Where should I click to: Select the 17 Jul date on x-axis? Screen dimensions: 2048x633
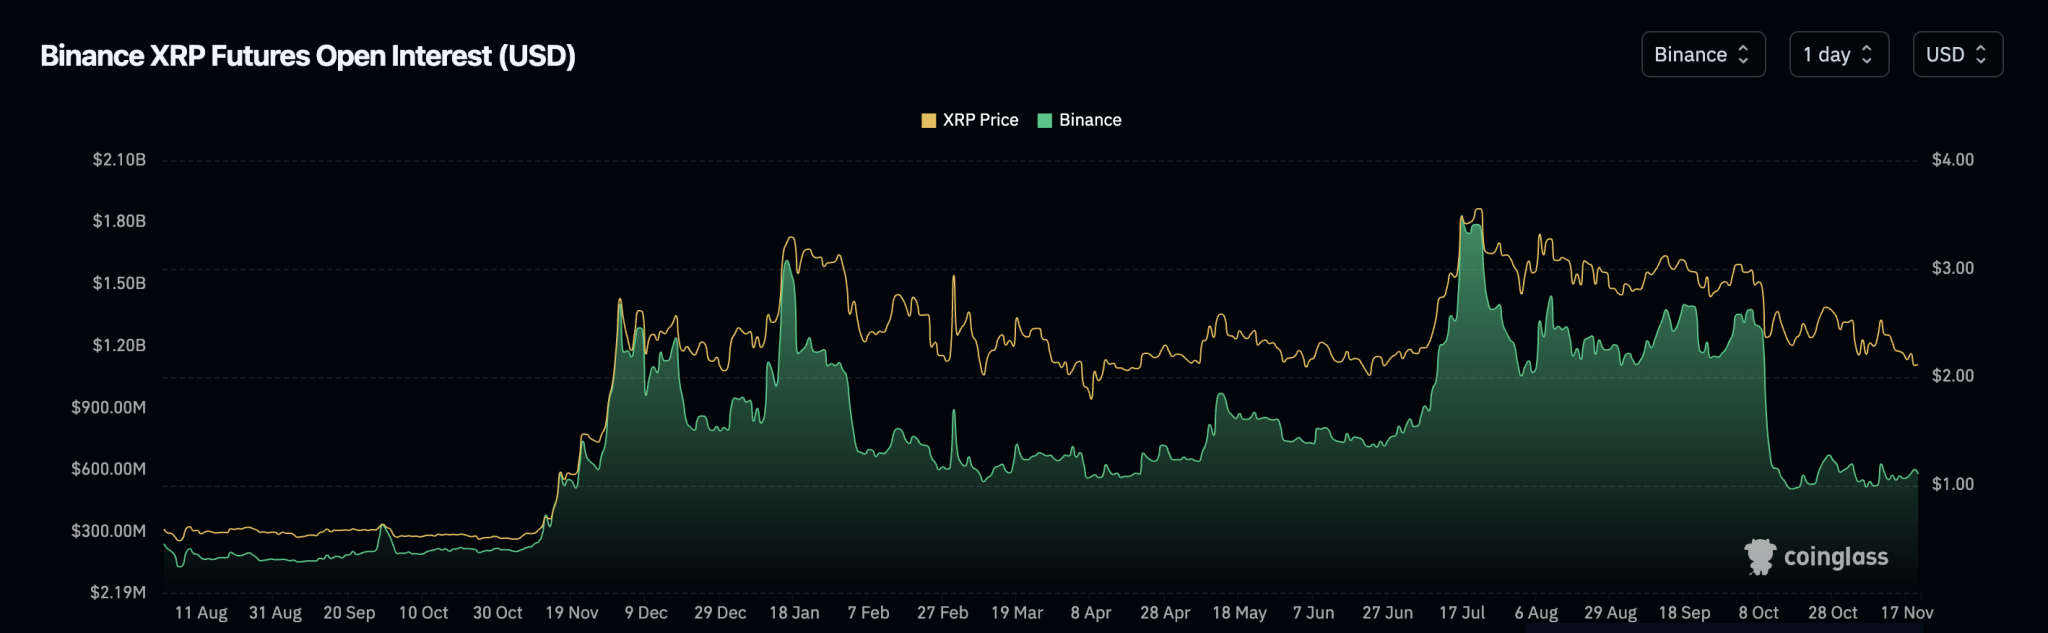1462,612
